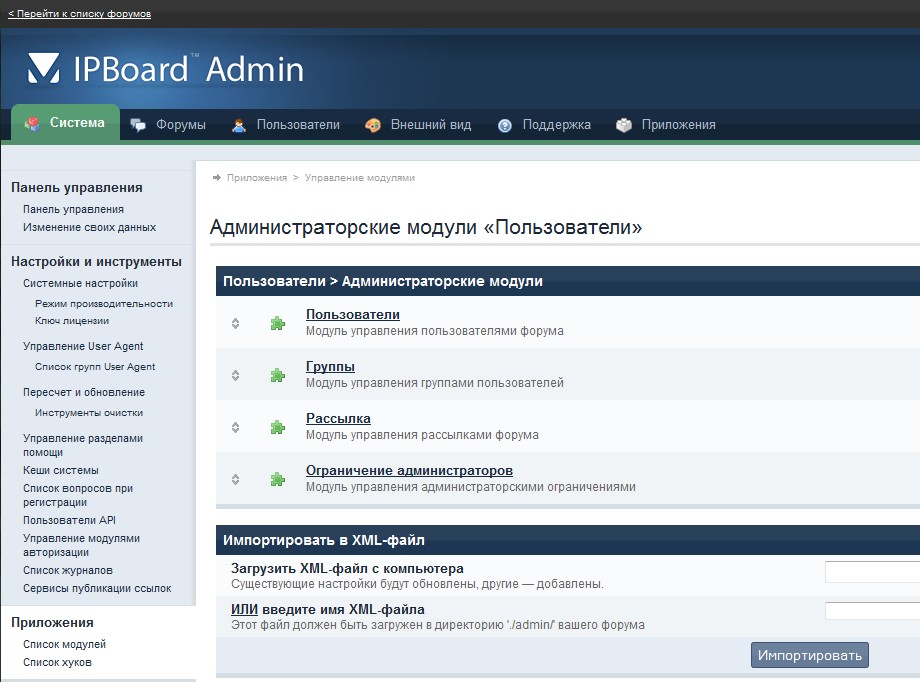Focus the XML file upload field

pos(872,571)
